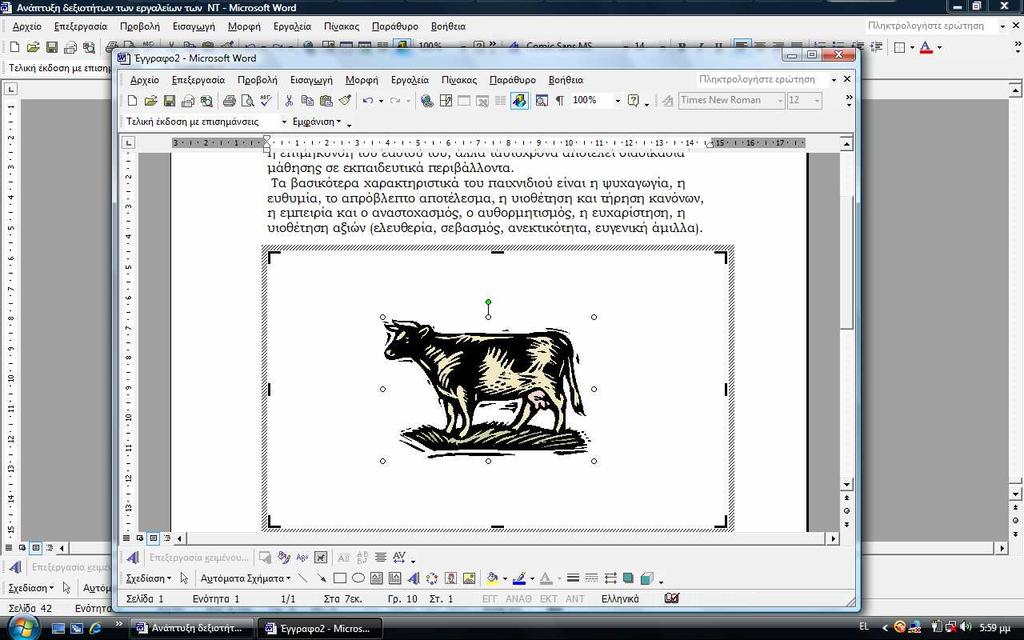Undo the last action in Έγγραφο2
1024x640 pixels.
(x=368, y=101)
